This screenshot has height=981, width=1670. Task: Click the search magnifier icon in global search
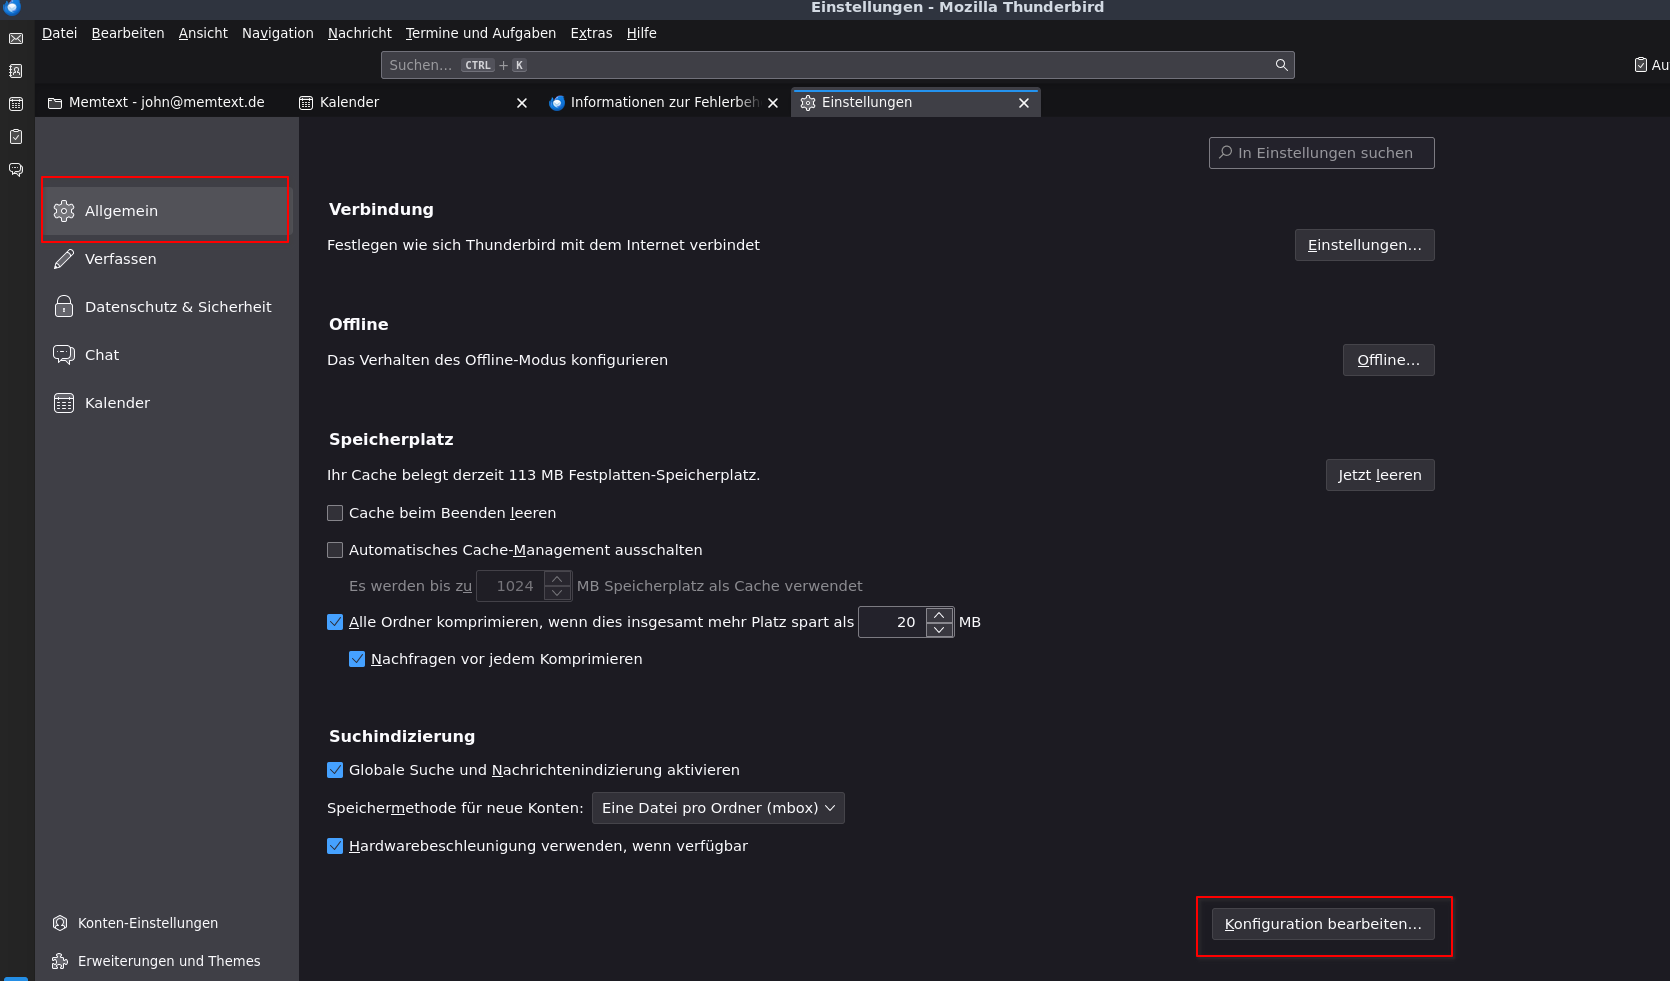pyautogui.click(x=1281, y=65)
